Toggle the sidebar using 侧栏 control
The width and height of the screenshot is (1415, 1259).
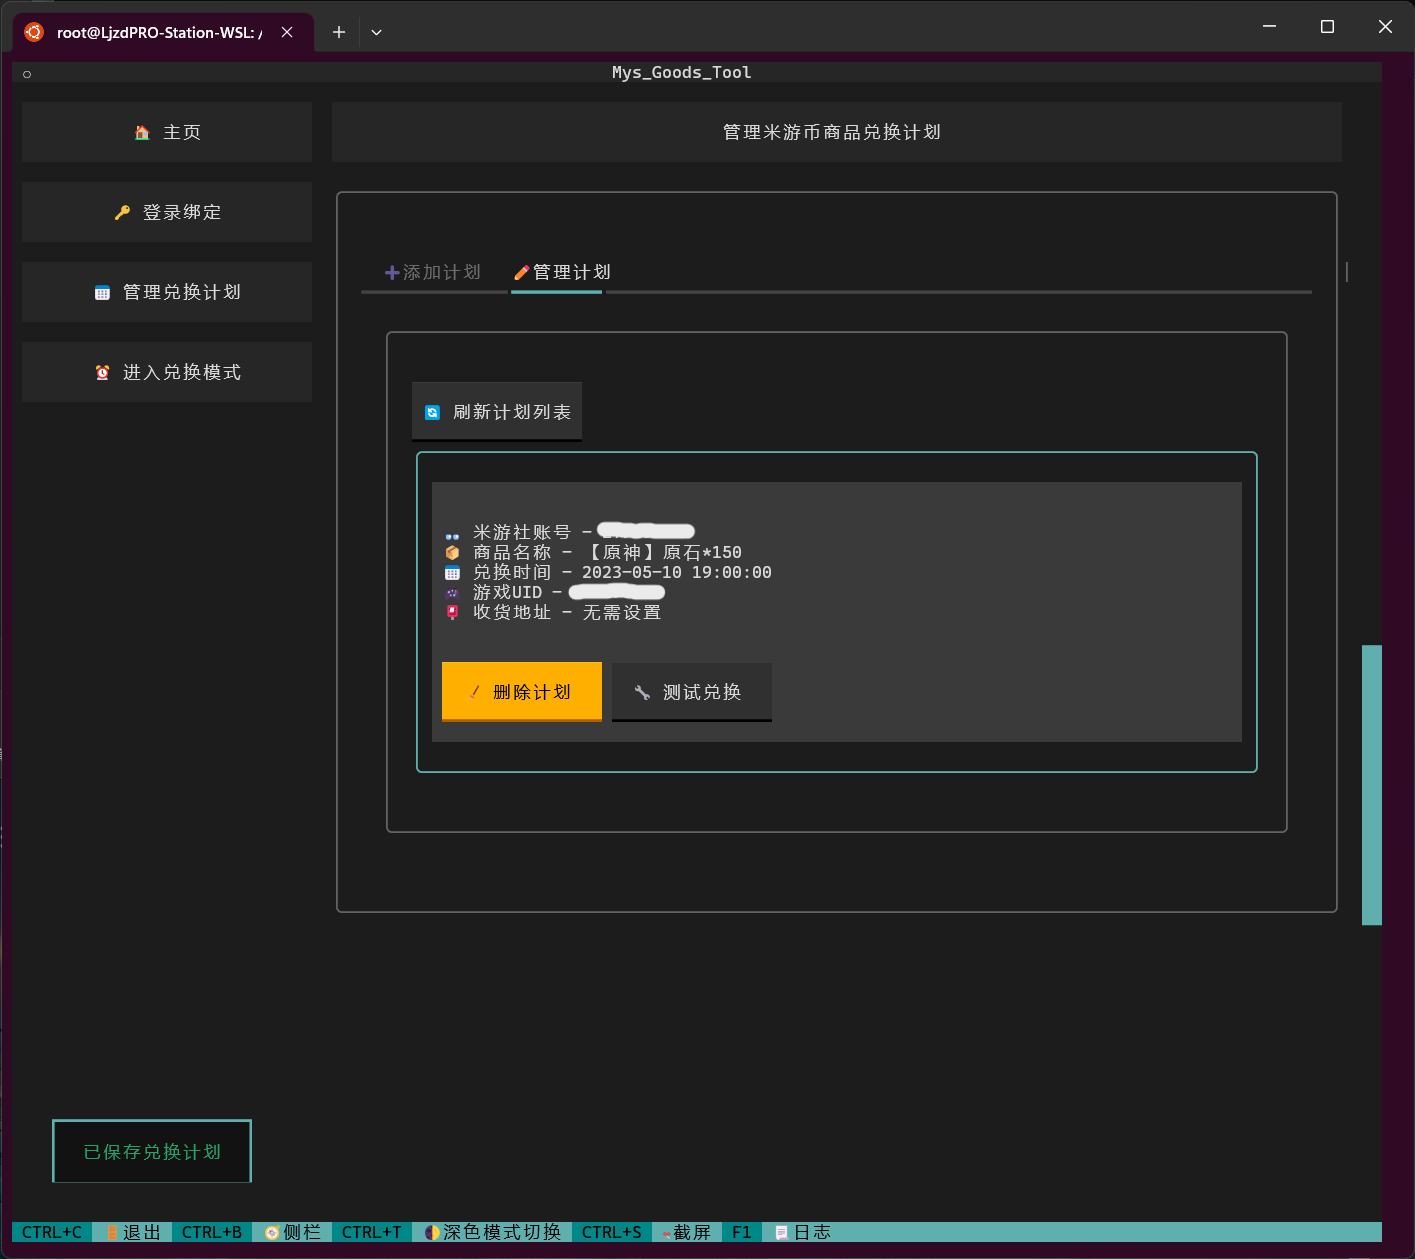[292, 1232]
